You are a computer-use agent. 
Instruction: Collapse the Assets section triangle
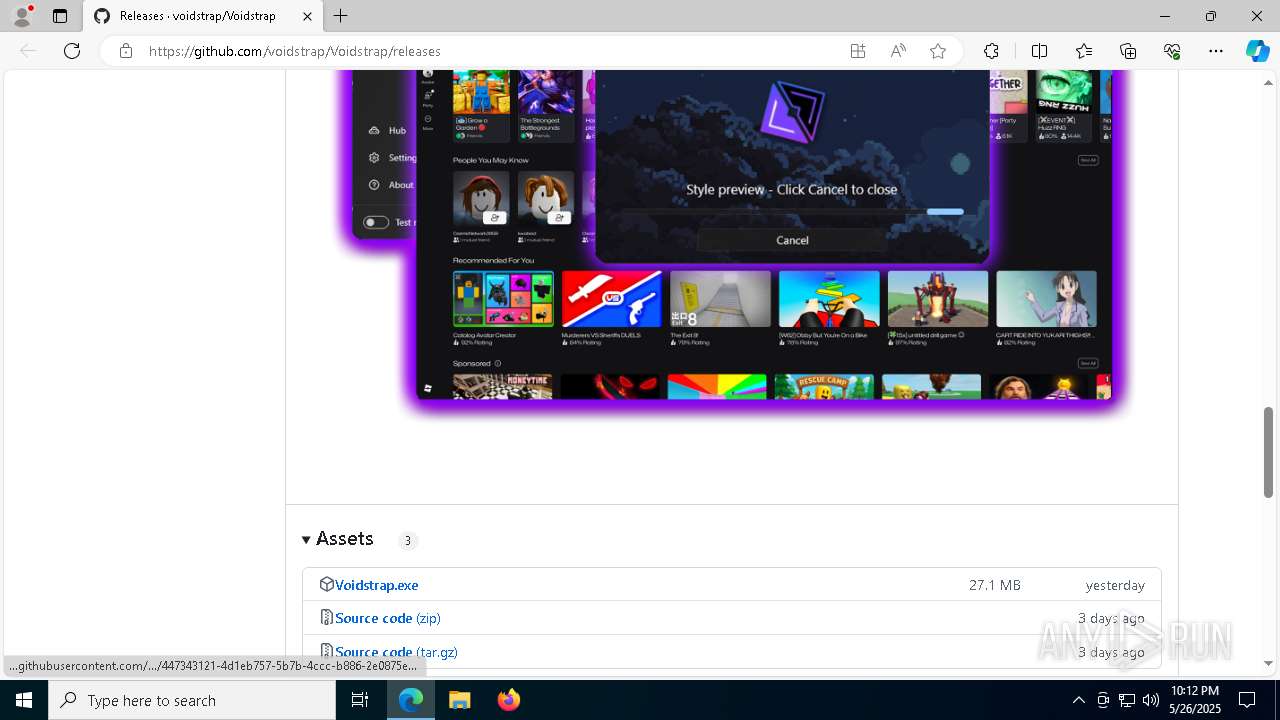[x=306, y=540]
